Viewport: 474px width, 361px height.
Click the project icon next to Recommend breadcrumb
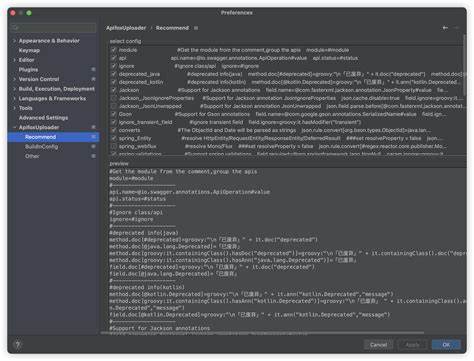[196, 28]
